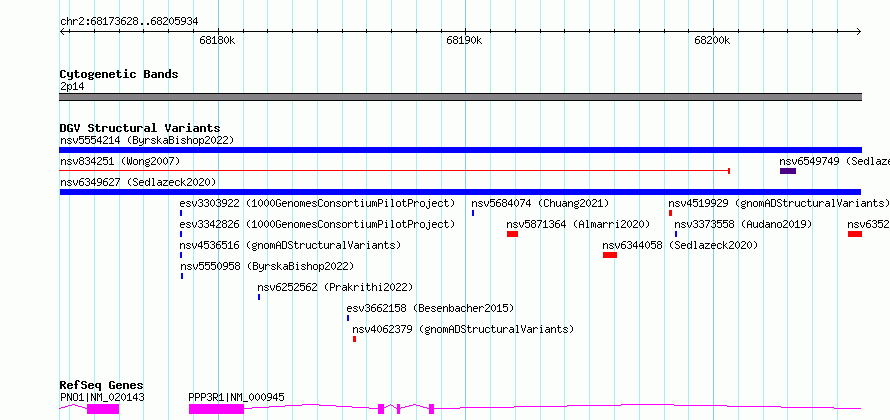890x420 pixels.
Task: Open the nsv6344058 (Sedlazeck2020) label
Action: (680, 245)
